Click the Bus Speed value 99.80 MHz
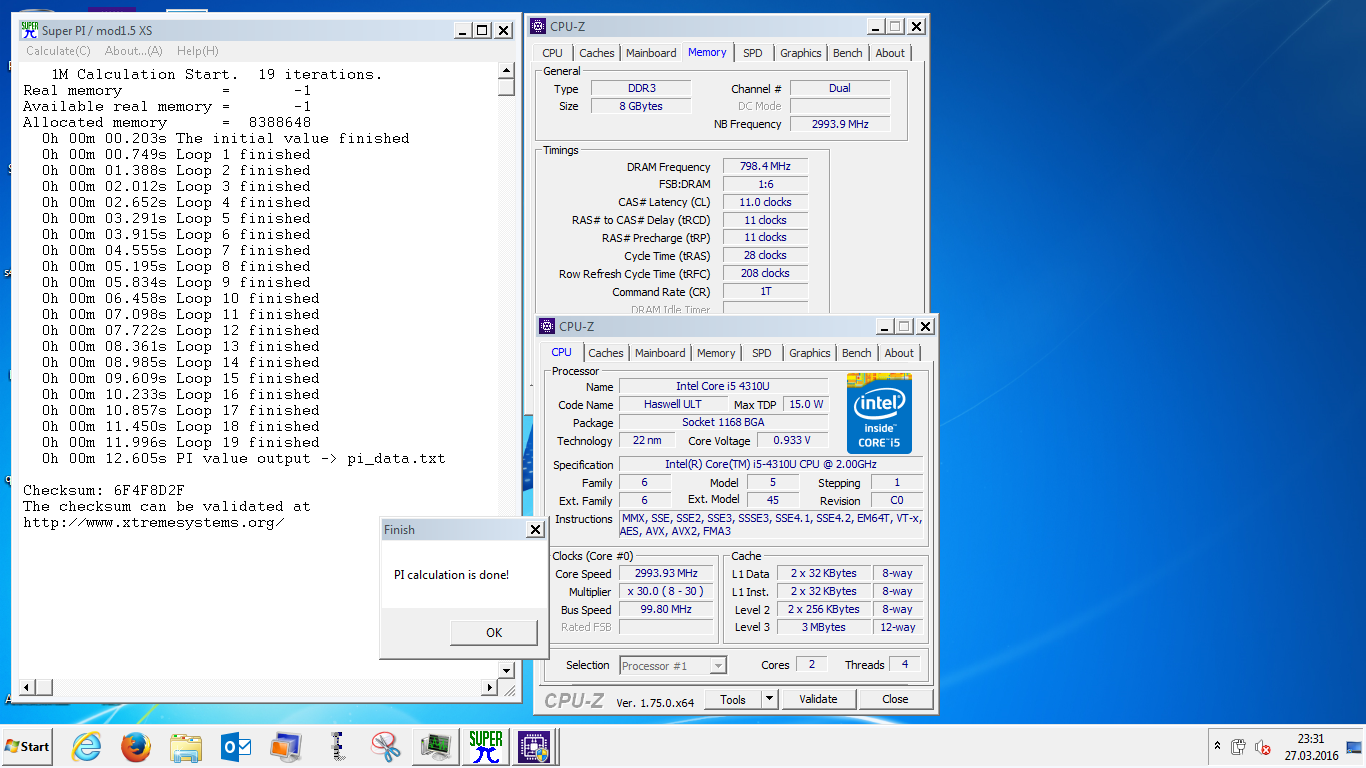 coord(666,609)
